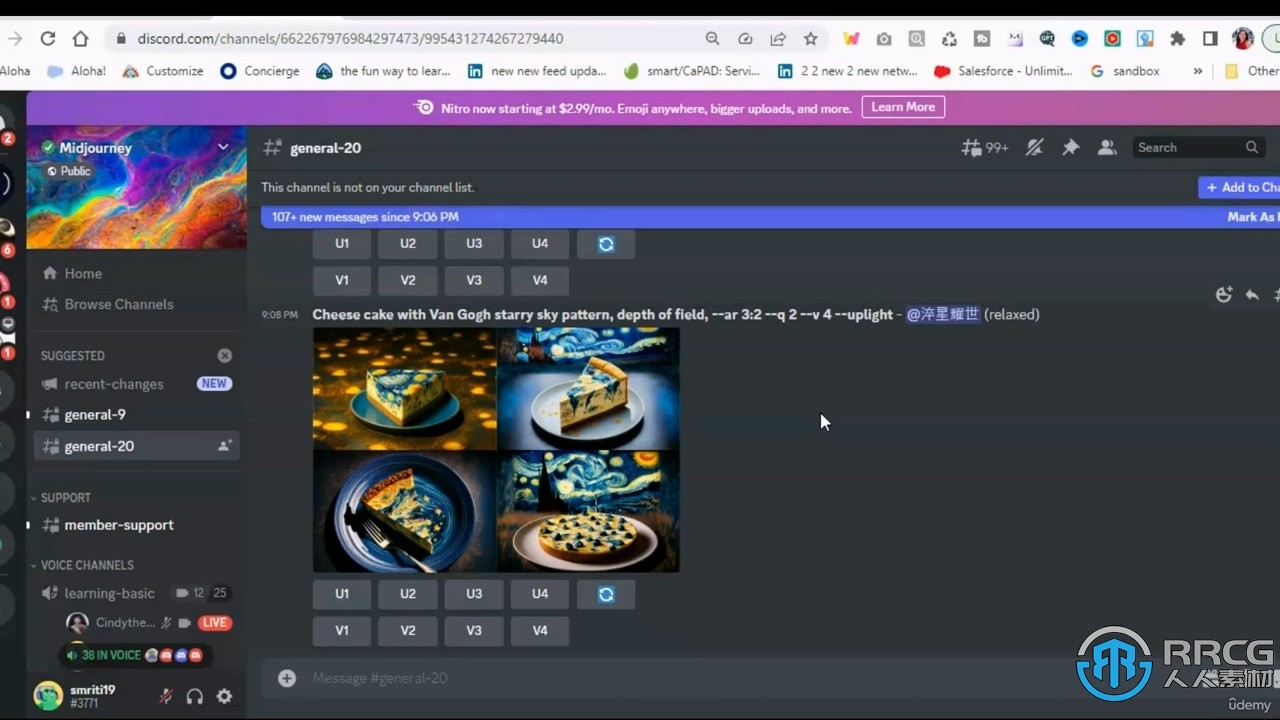Click U4 under Cheese cake images
Image resolution: width=1280 pixels, height=720 pixels.
(540, 594)
